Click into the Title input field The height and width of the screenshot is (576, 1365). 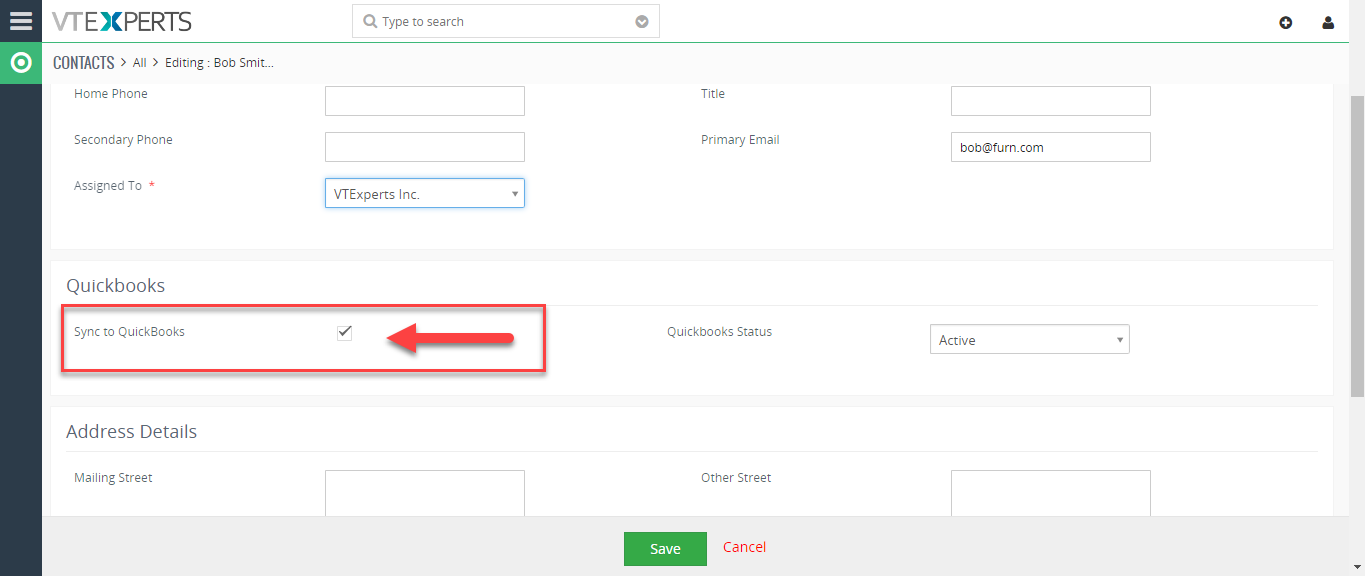click(x=1051, y=101)
